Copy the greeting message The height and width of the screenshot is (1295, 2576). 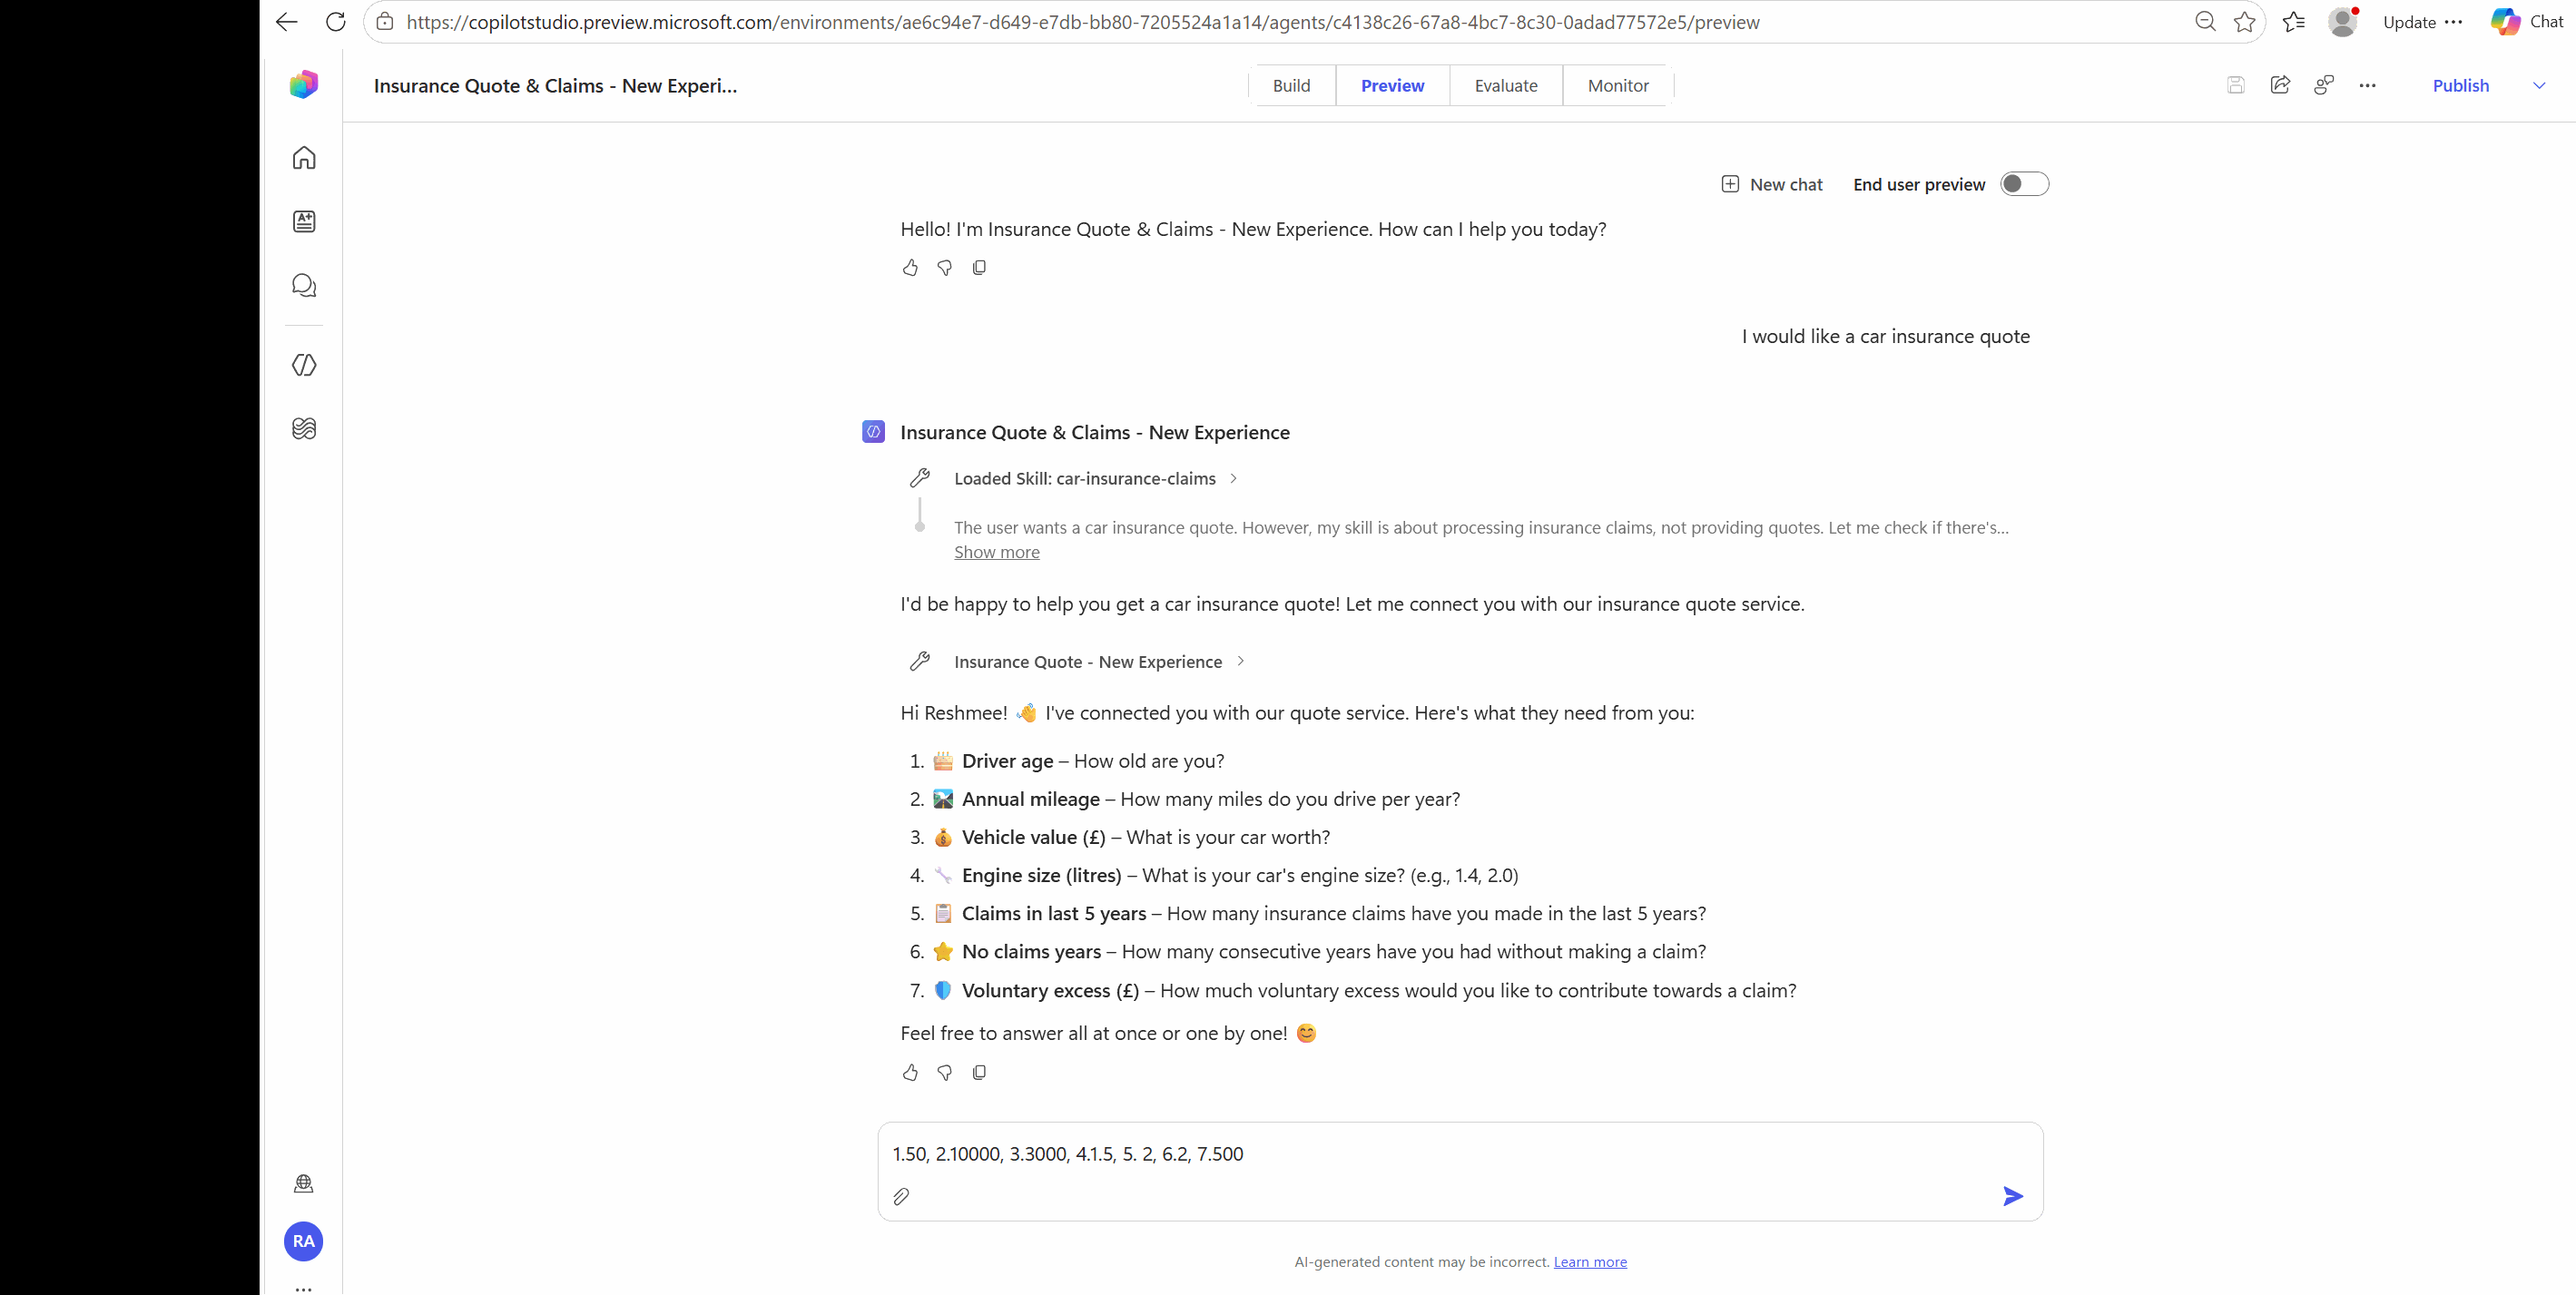click(979, 268)
